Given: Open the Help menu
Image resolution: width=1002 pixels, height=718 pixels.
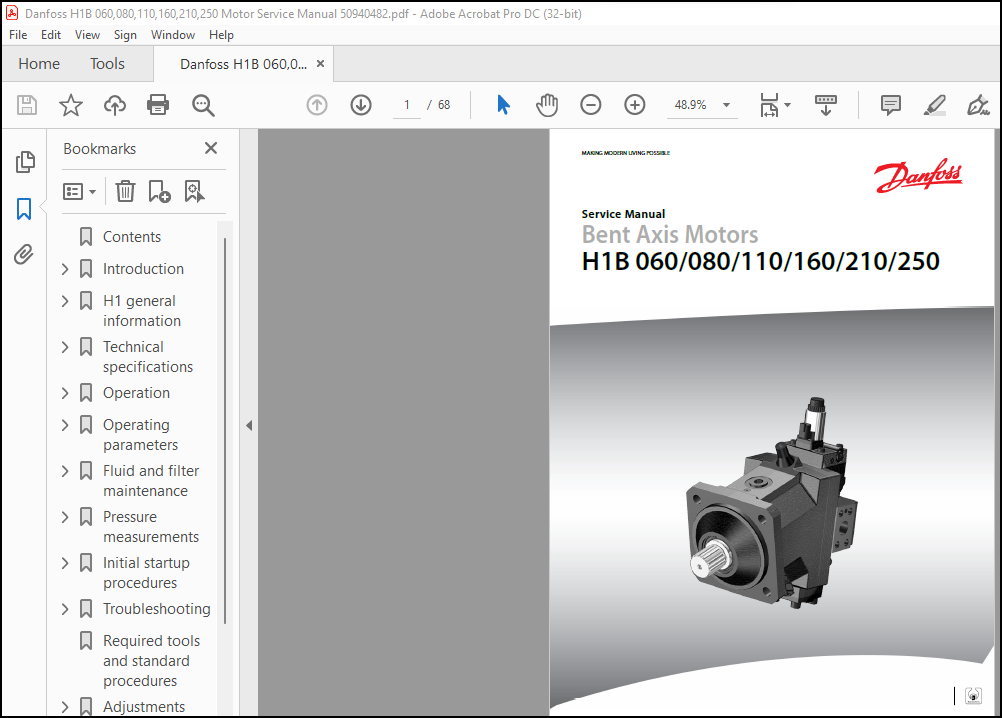Looking at the screenshot, I should pos(221,34).
